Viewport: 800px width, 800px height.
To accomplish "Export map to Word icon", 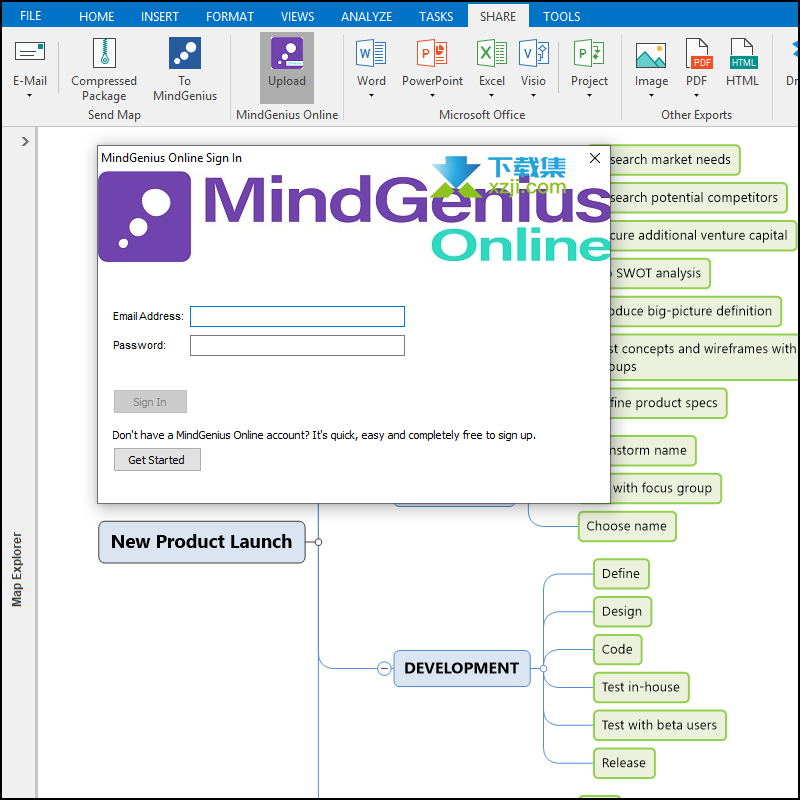I will point(371,53).
